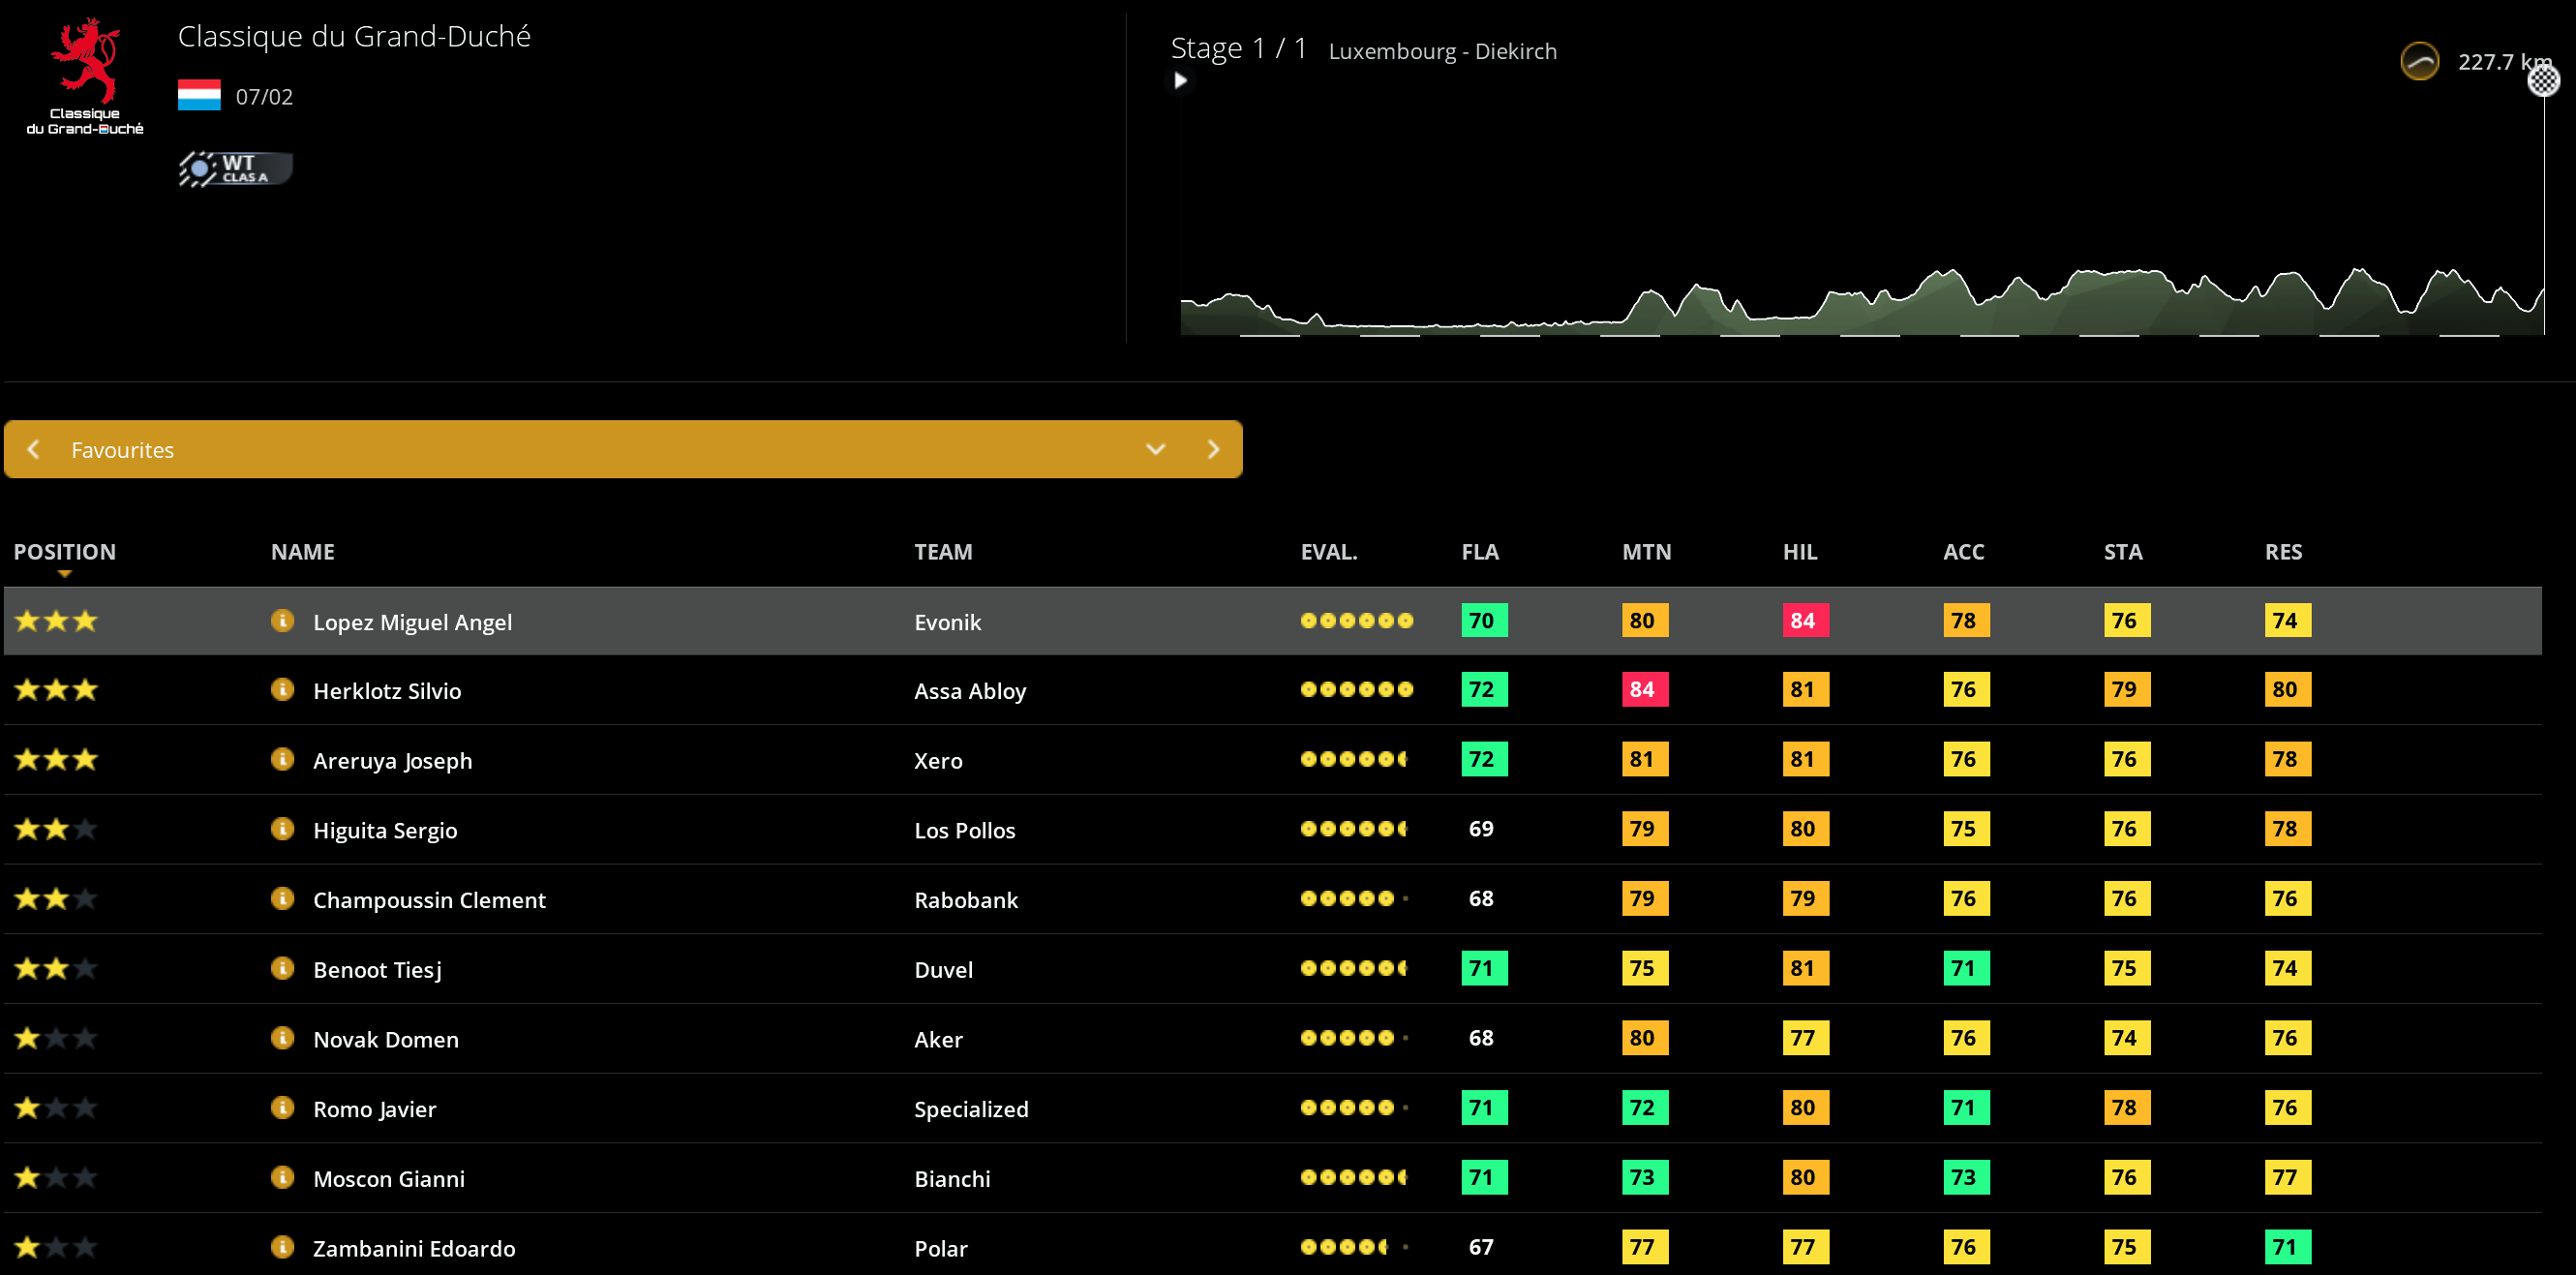Select team name Los Pollos
Viewport: 2576px width, 1275px height.
[964, 830]
